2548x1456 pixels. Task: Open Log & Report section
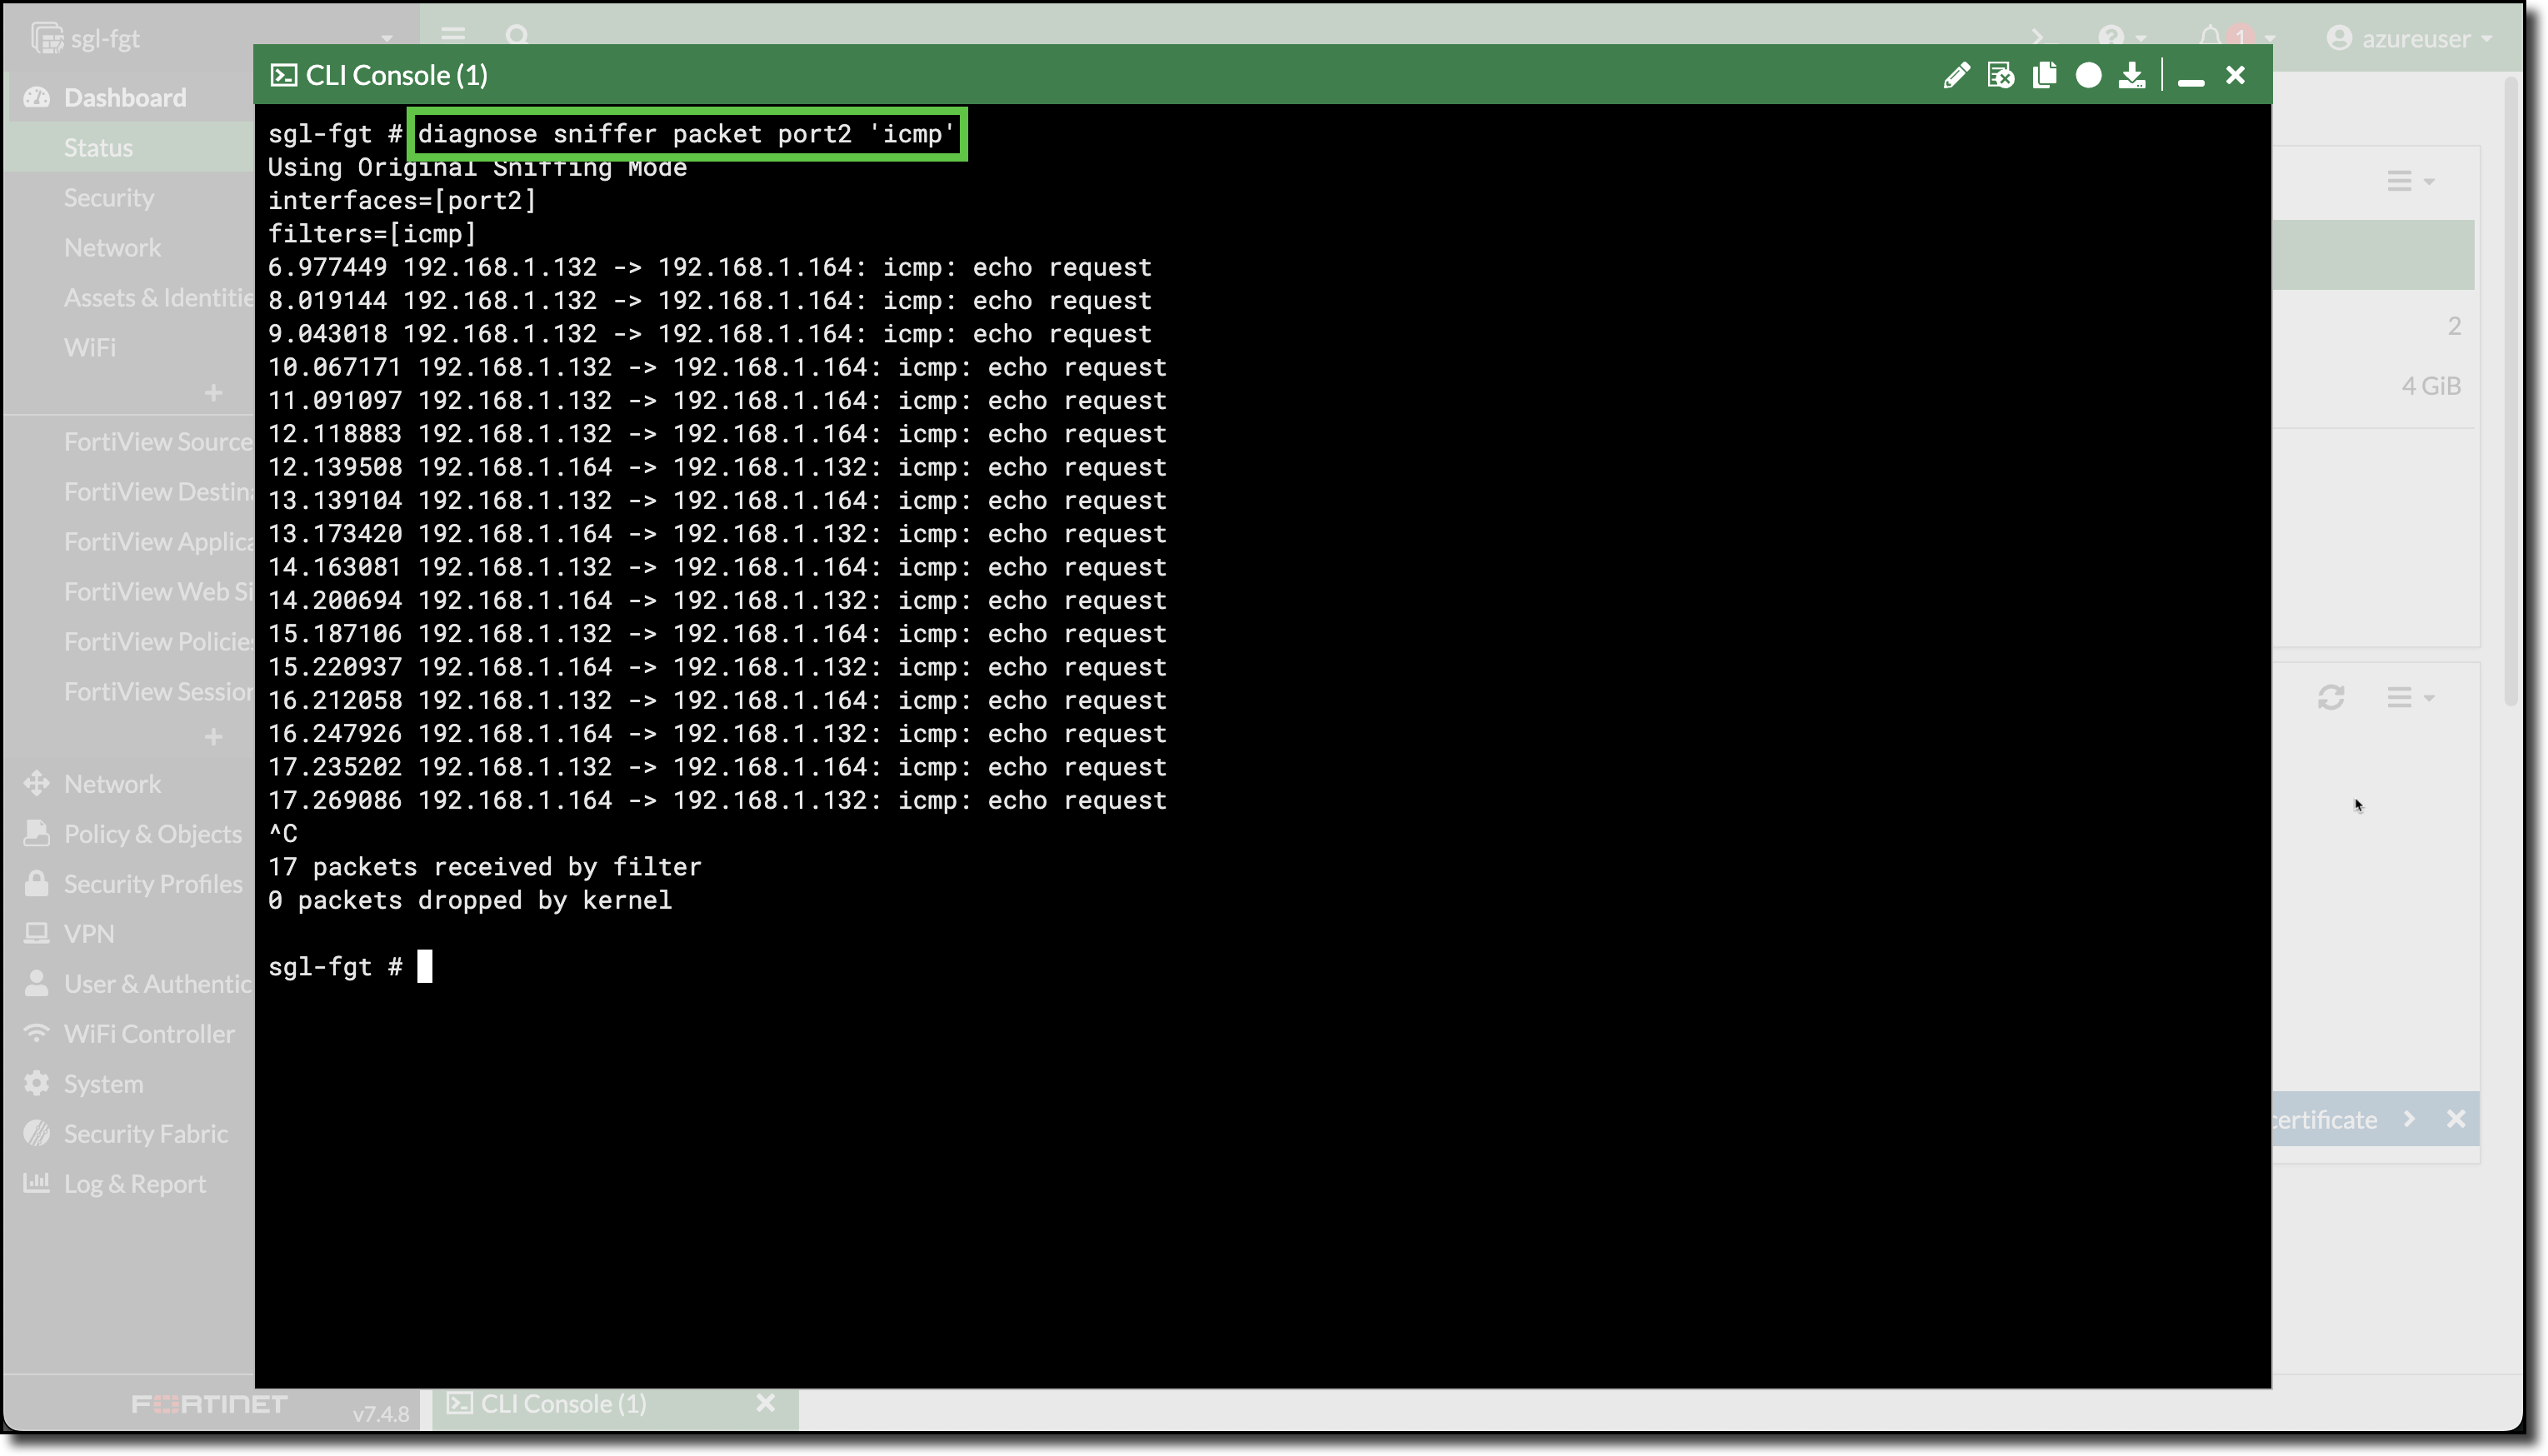pos(133,1183)
